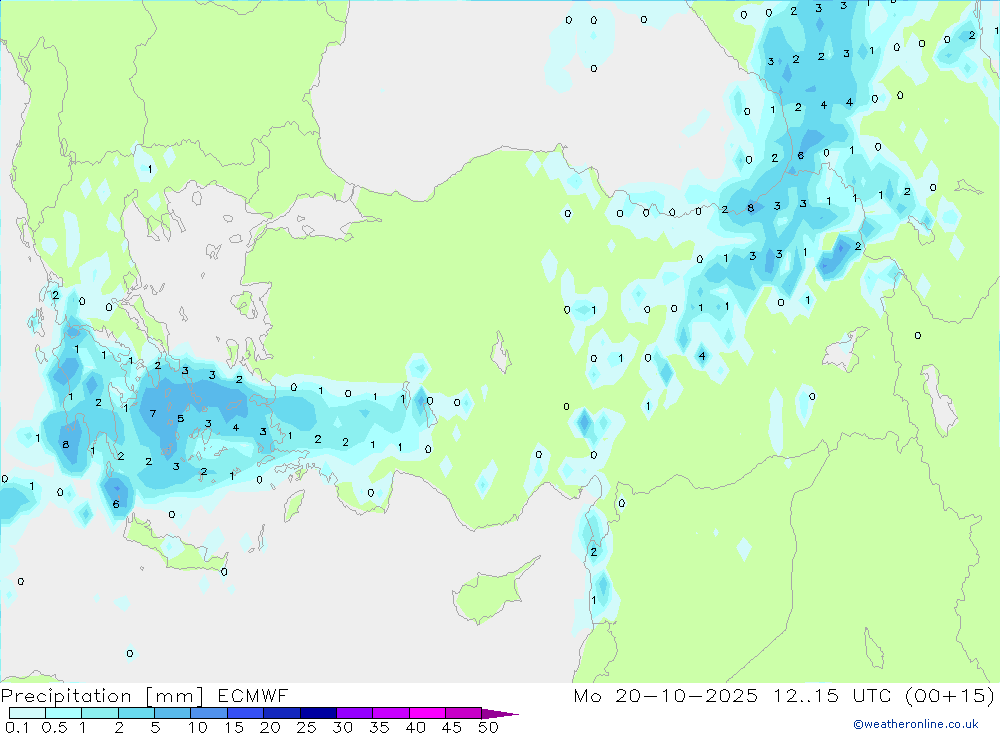Click the legend scale label "30"
Image resolution: width=1000 pixels, height=733 pixels.
coord(342,727)
